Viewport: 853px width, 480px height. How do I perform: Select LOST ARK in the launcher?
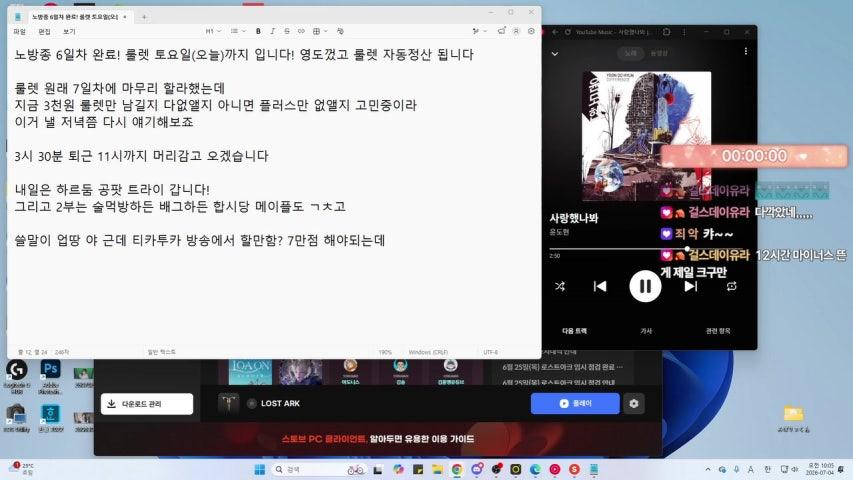point(280,403)
